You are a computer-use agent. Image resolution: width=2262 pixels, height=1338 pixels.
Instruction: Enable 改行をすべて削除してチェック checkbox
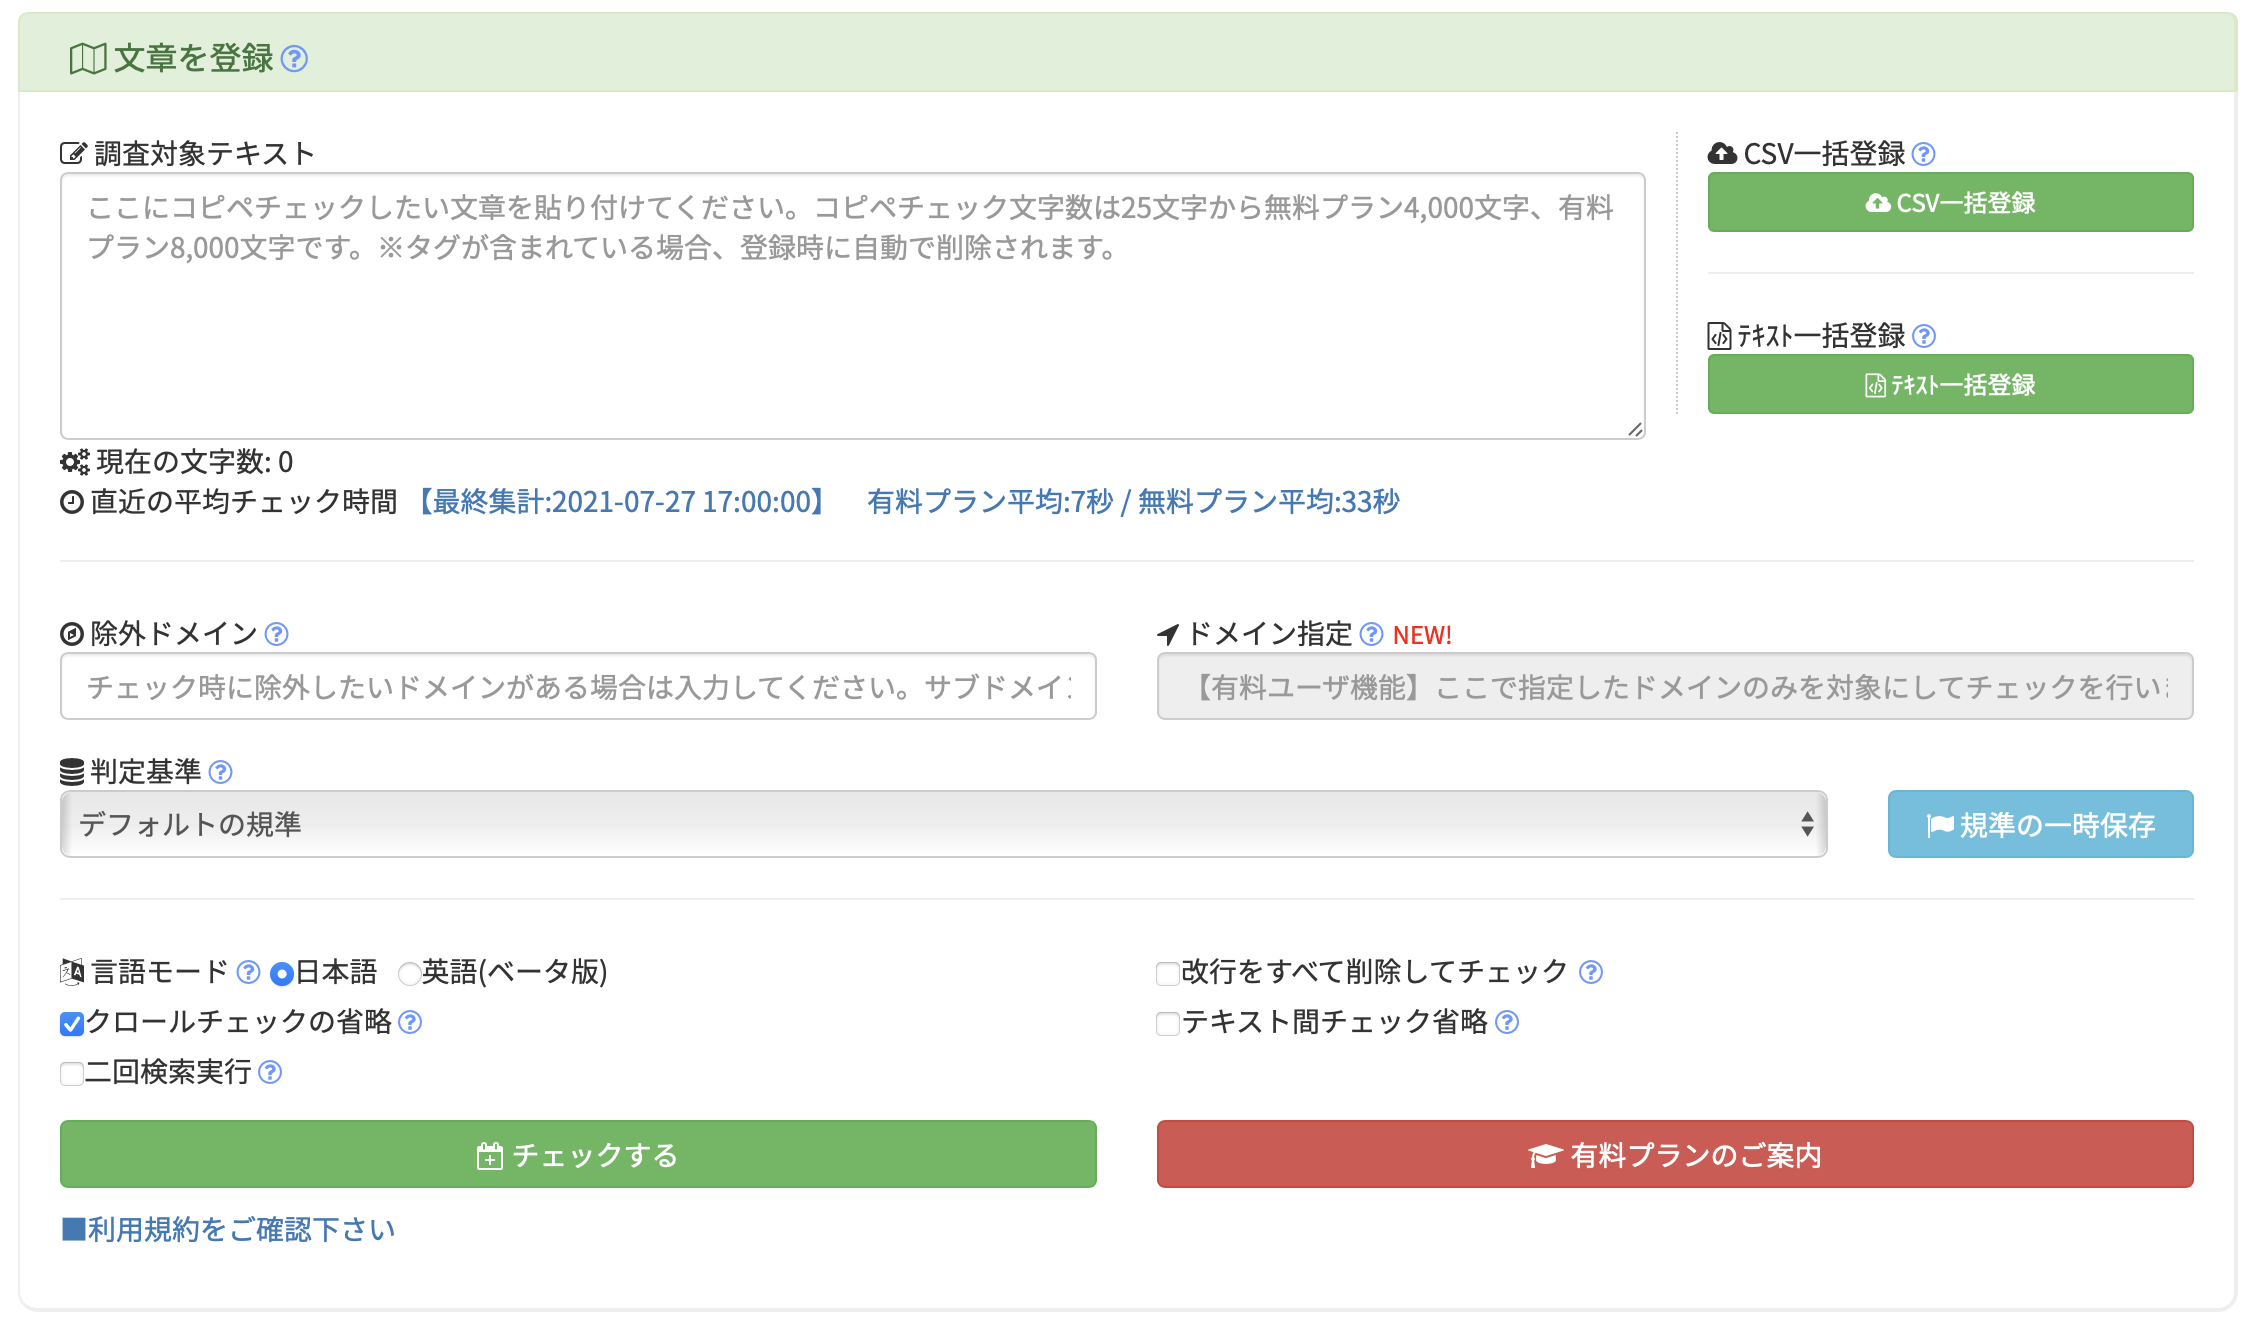pyautogui.click(x=1167, y=974)
